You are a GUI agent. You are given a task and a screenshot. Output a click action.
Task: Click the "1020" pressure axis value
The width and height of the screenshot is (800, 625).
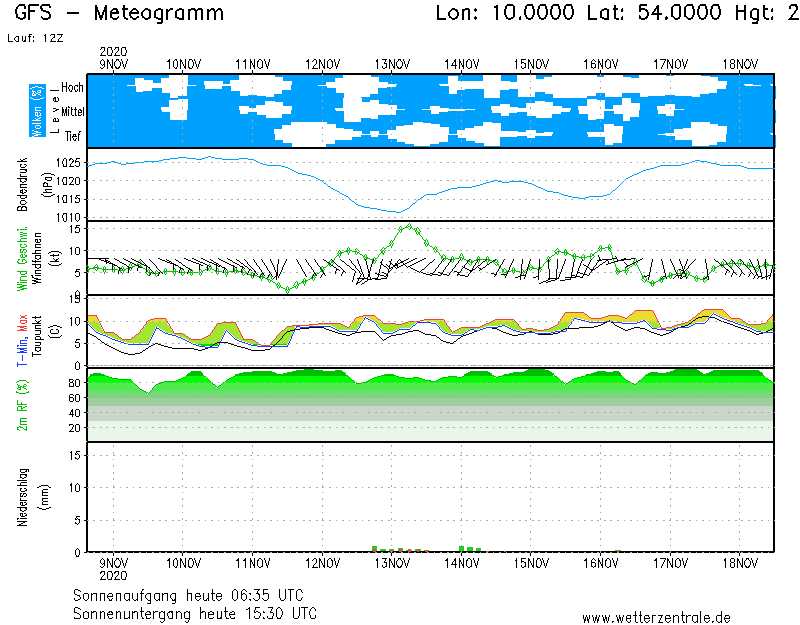(68, 181)
